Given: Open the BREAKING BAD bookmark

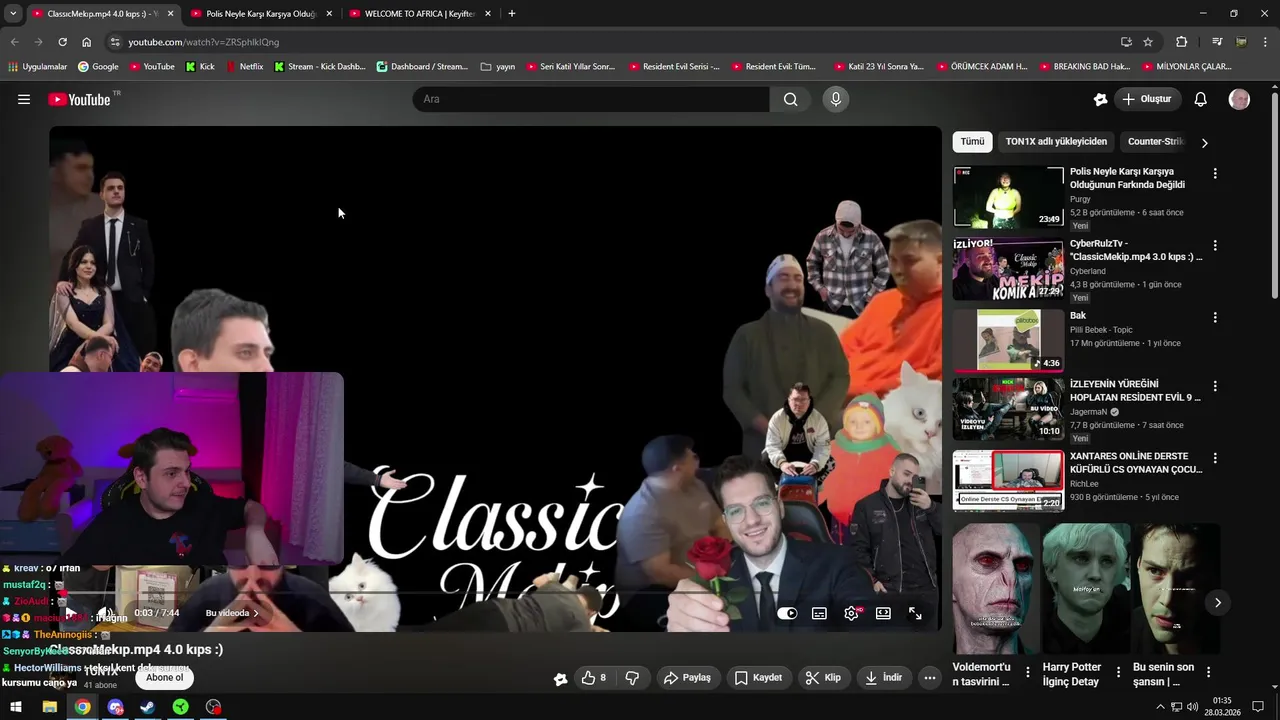Looking at the screenshot, I should (x=1085, y=67).
